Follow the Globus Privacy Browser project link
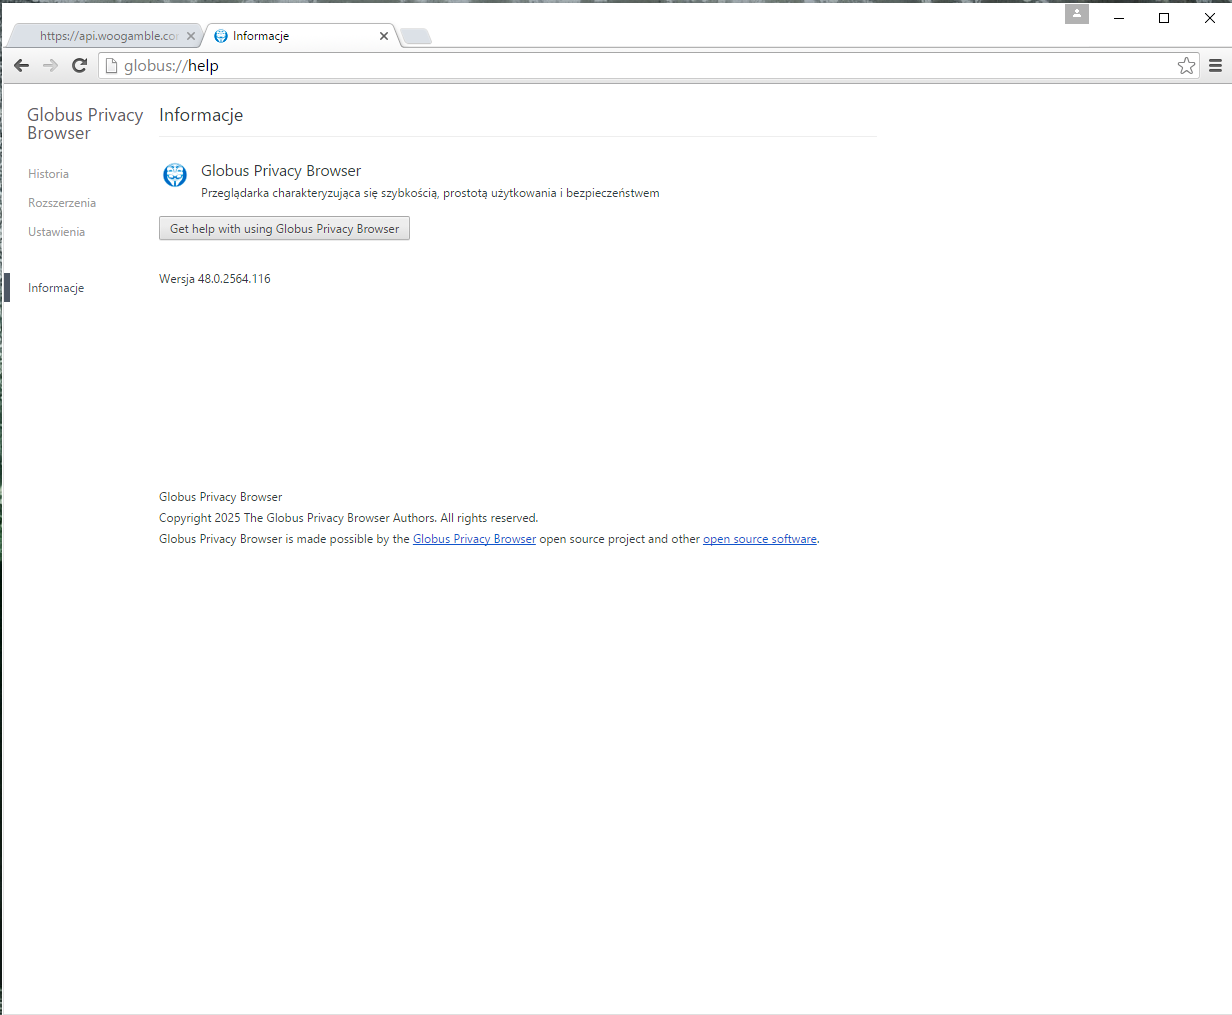Viewport: 1232px width, 1015px height. pyautogui.click(x=474, y=539)
